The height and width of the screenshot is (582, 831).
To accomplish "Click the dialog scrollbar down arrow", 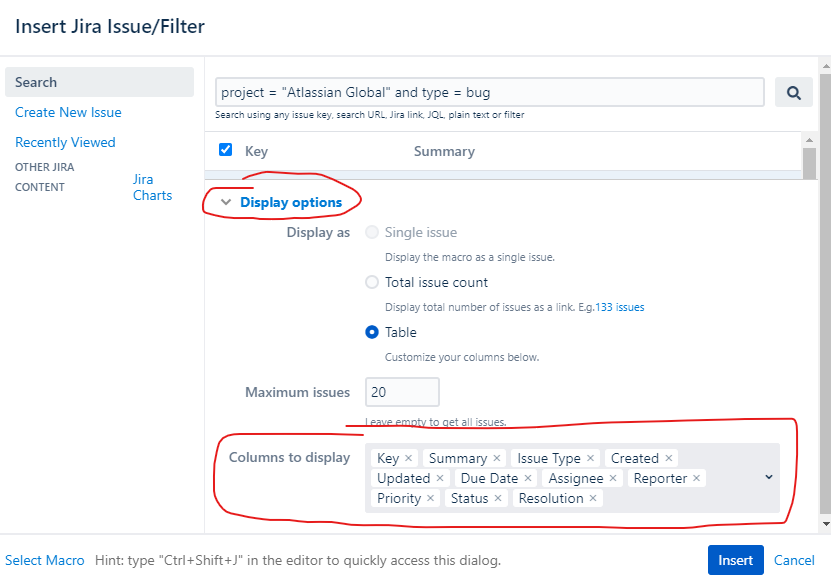I will tap(825, 524).
